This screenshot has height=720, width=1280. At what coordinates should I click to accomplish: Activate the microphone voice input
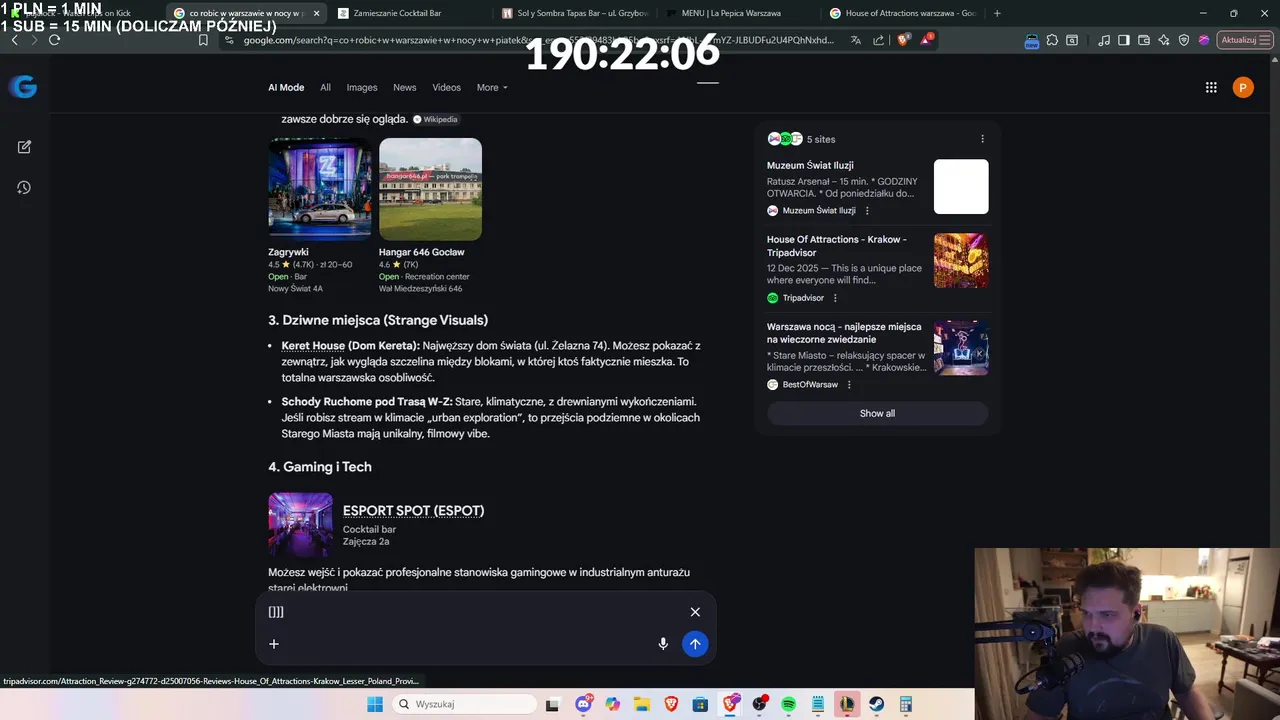tap(663, 644)
